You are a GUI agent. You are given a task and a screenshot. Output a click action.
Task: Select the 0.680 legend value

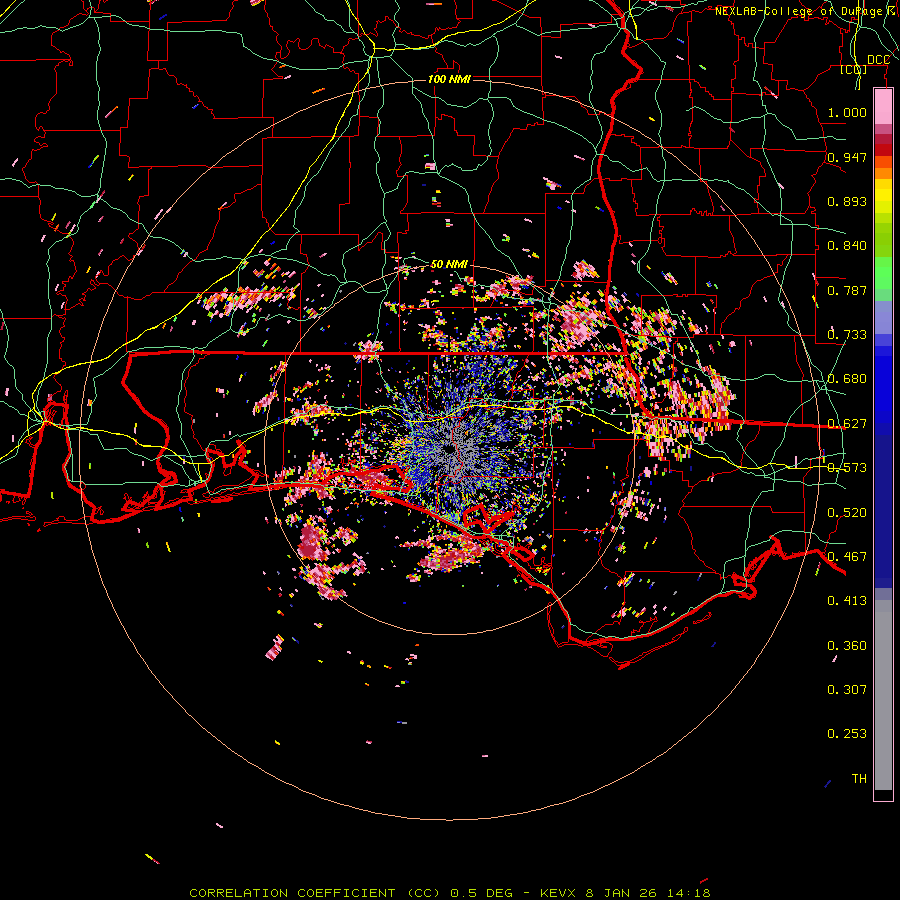click(847, 379)
